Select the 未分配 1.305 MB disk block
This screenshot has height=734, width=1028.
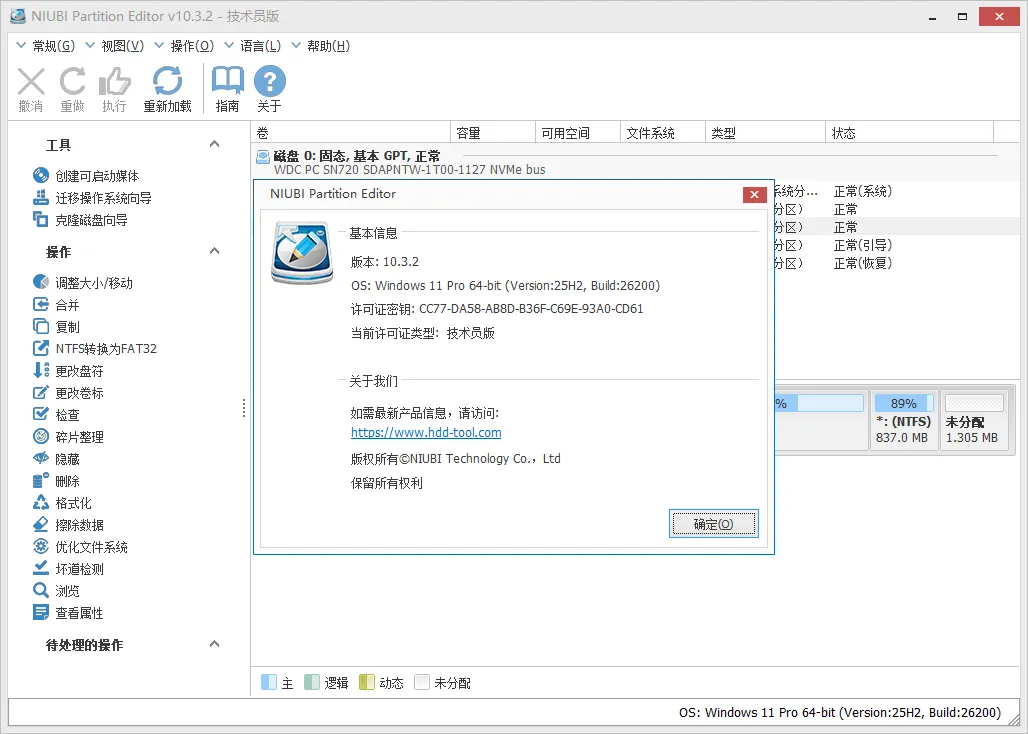[x=974, y=420]
